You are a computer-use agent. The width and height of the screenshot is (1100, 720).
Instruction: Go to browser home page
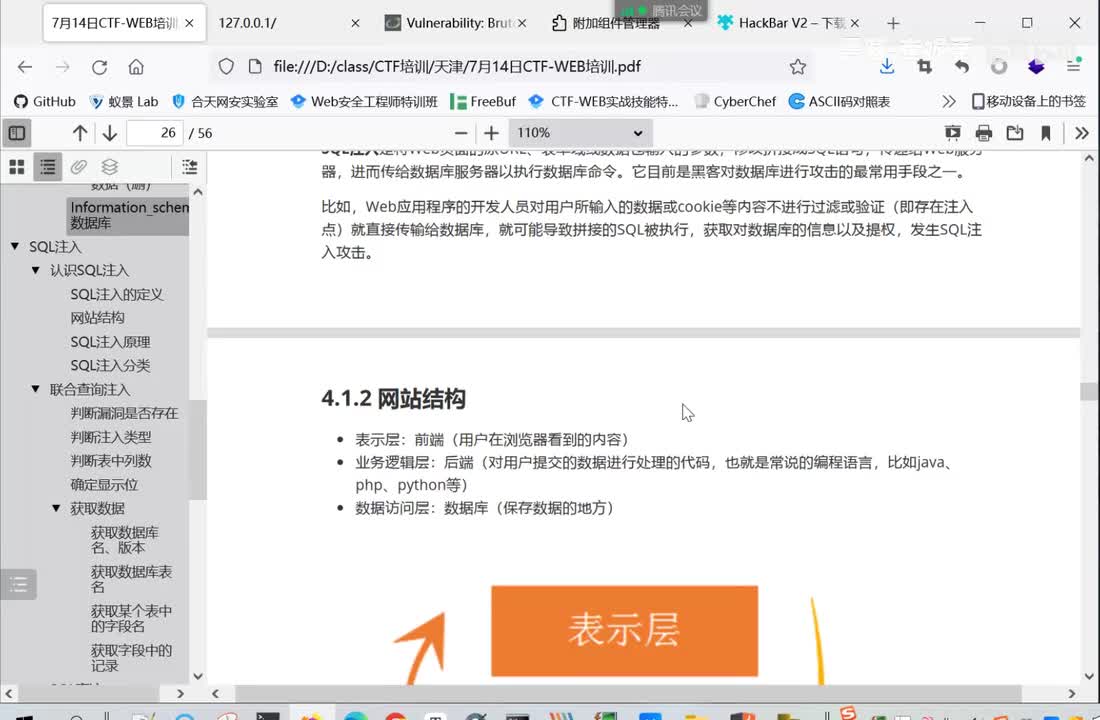point(136,67)
